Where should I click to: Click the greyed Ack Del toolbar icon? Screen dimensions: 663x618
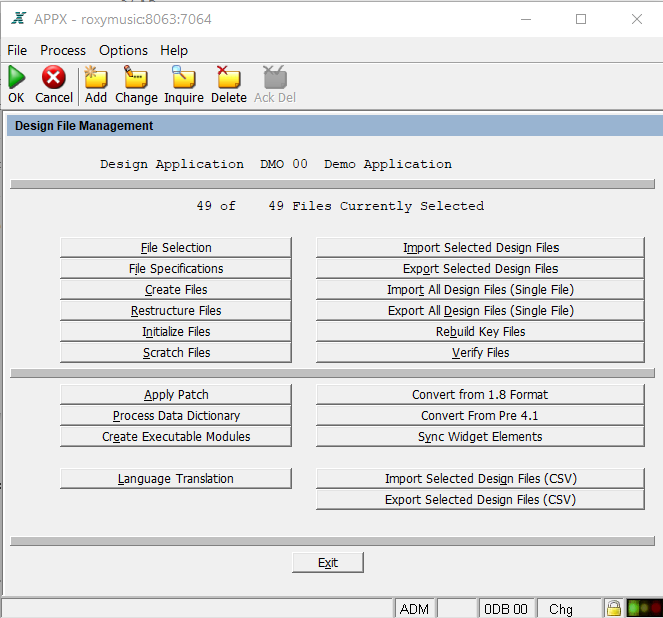275,77
